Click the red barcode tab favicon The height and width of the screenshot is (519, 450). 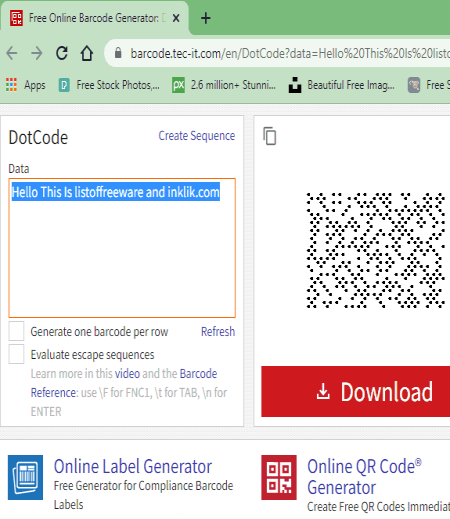(16, 18)
